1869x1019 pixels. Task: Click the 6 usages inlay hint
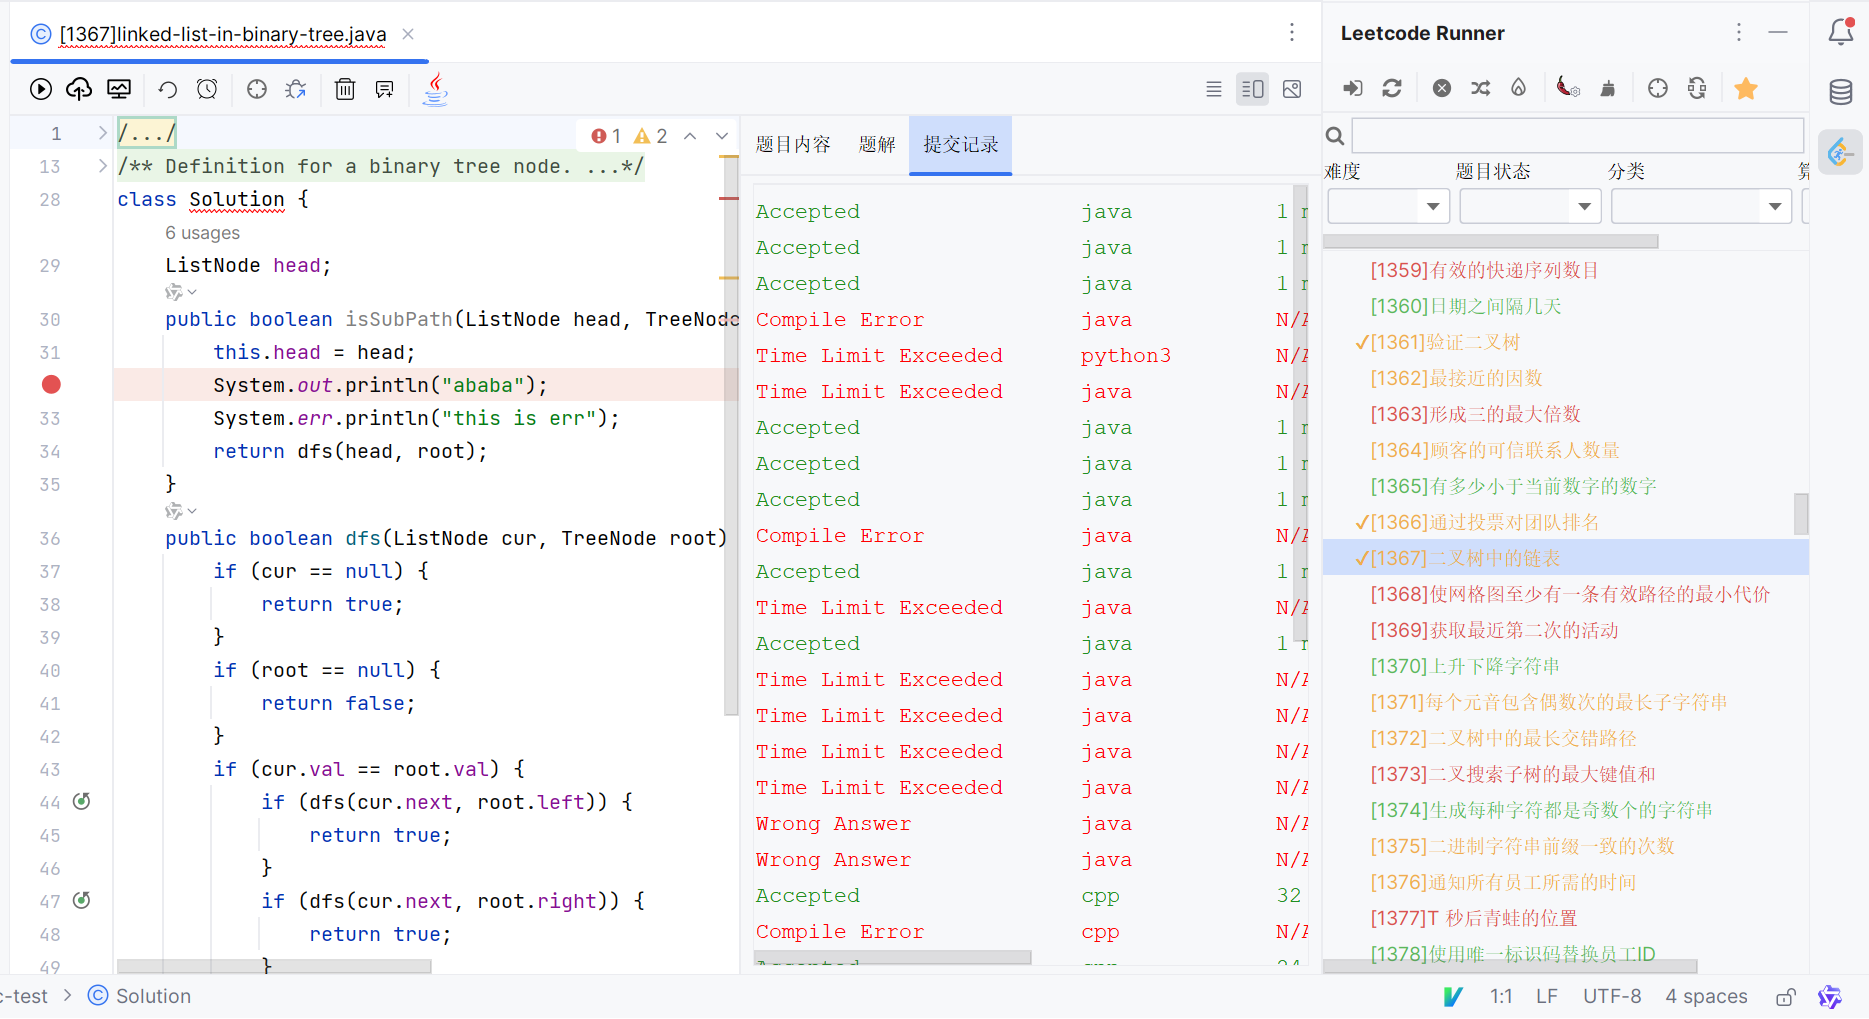click(x=202, y=232)
